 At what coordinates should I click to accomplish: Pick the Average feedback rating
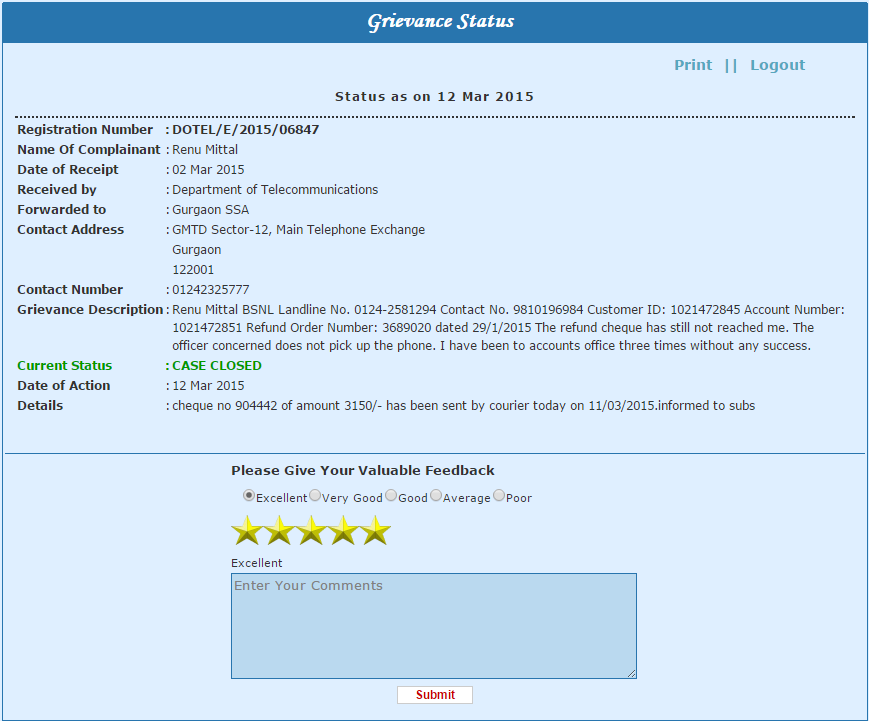click(436, 496)
